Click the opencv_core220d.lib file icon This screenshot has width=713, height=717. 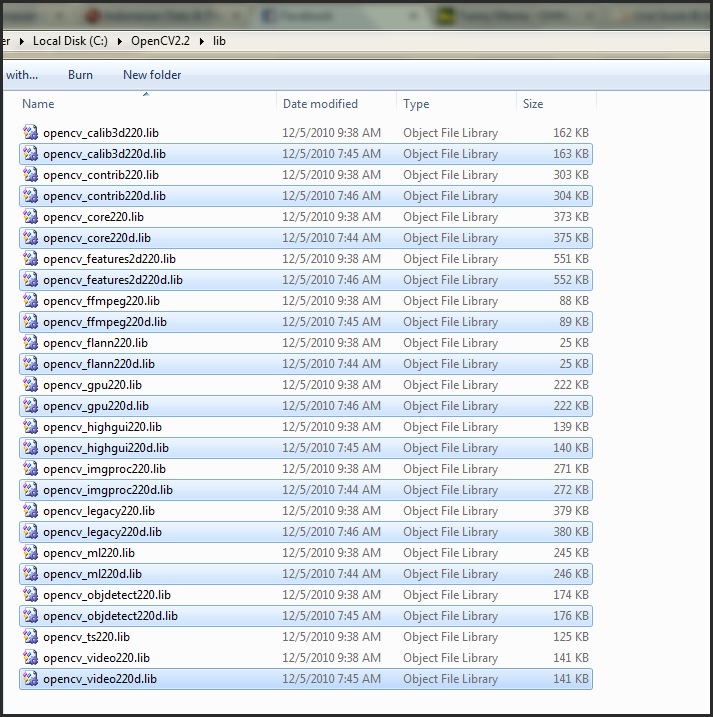[31, 238]
